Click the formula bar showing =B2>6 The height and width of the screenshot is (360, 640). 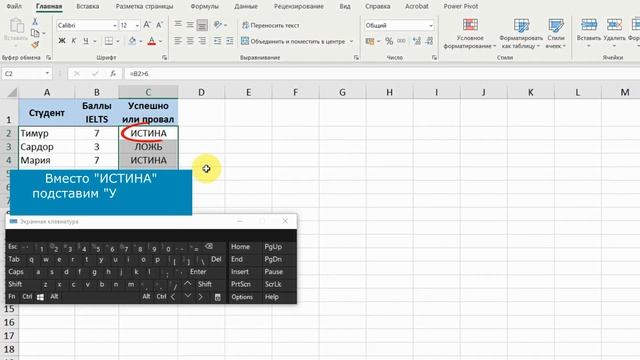(382, 73)
